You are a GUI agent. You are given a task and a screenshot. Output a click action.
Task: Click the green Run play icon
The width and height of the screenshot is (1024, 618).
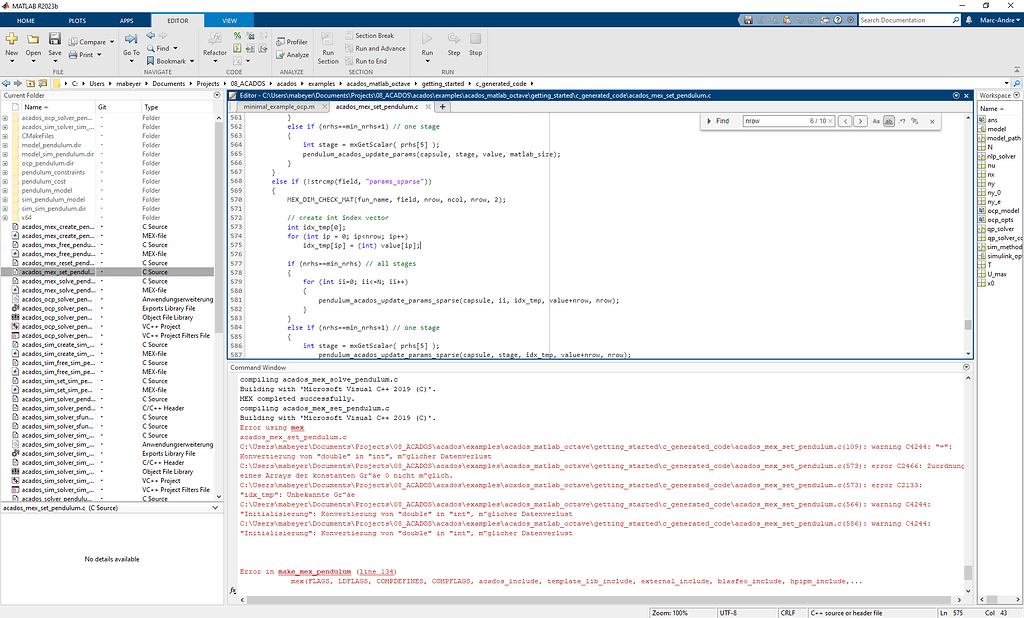pos(427,39)
